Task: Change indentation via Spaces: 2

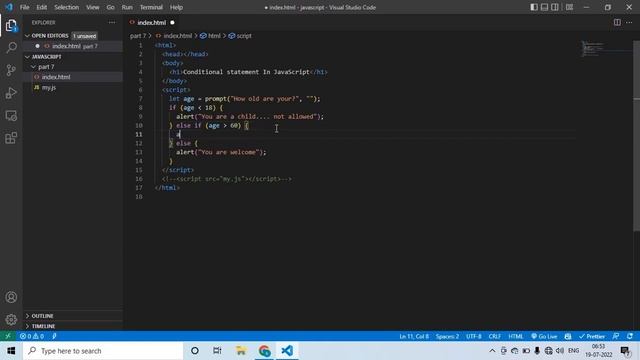Action: click(x=447, y=336)
